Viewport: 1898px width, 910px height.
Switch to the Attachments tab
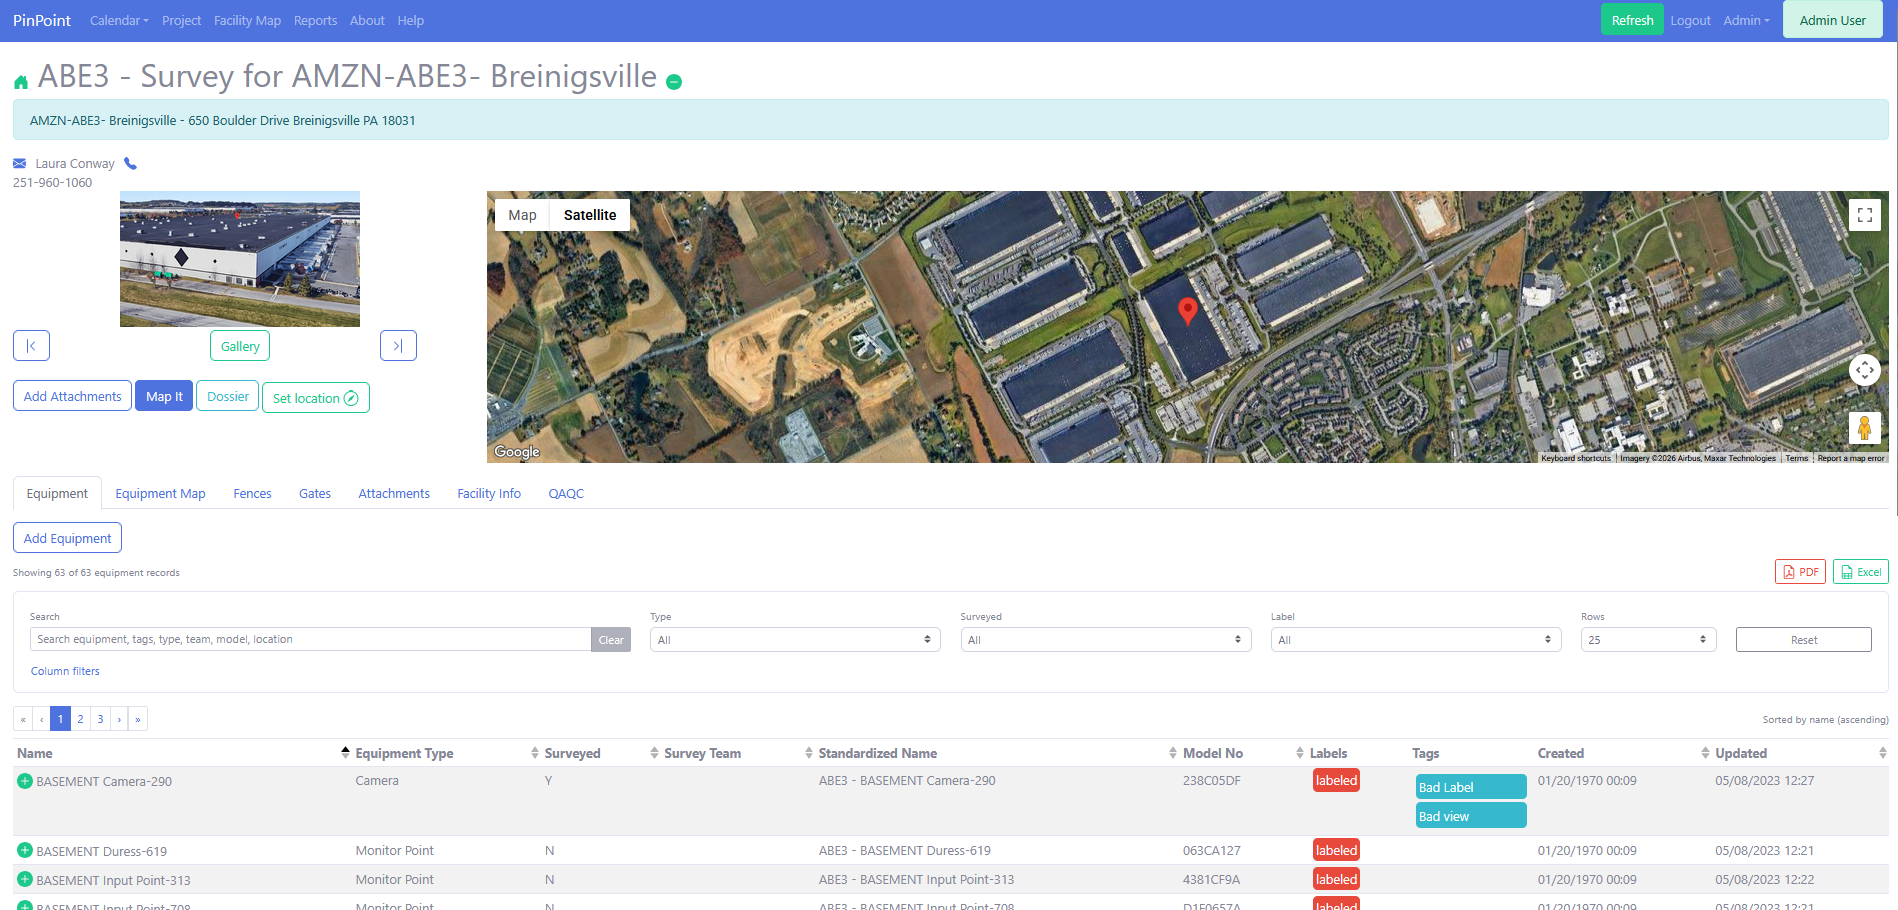[394, 493]
